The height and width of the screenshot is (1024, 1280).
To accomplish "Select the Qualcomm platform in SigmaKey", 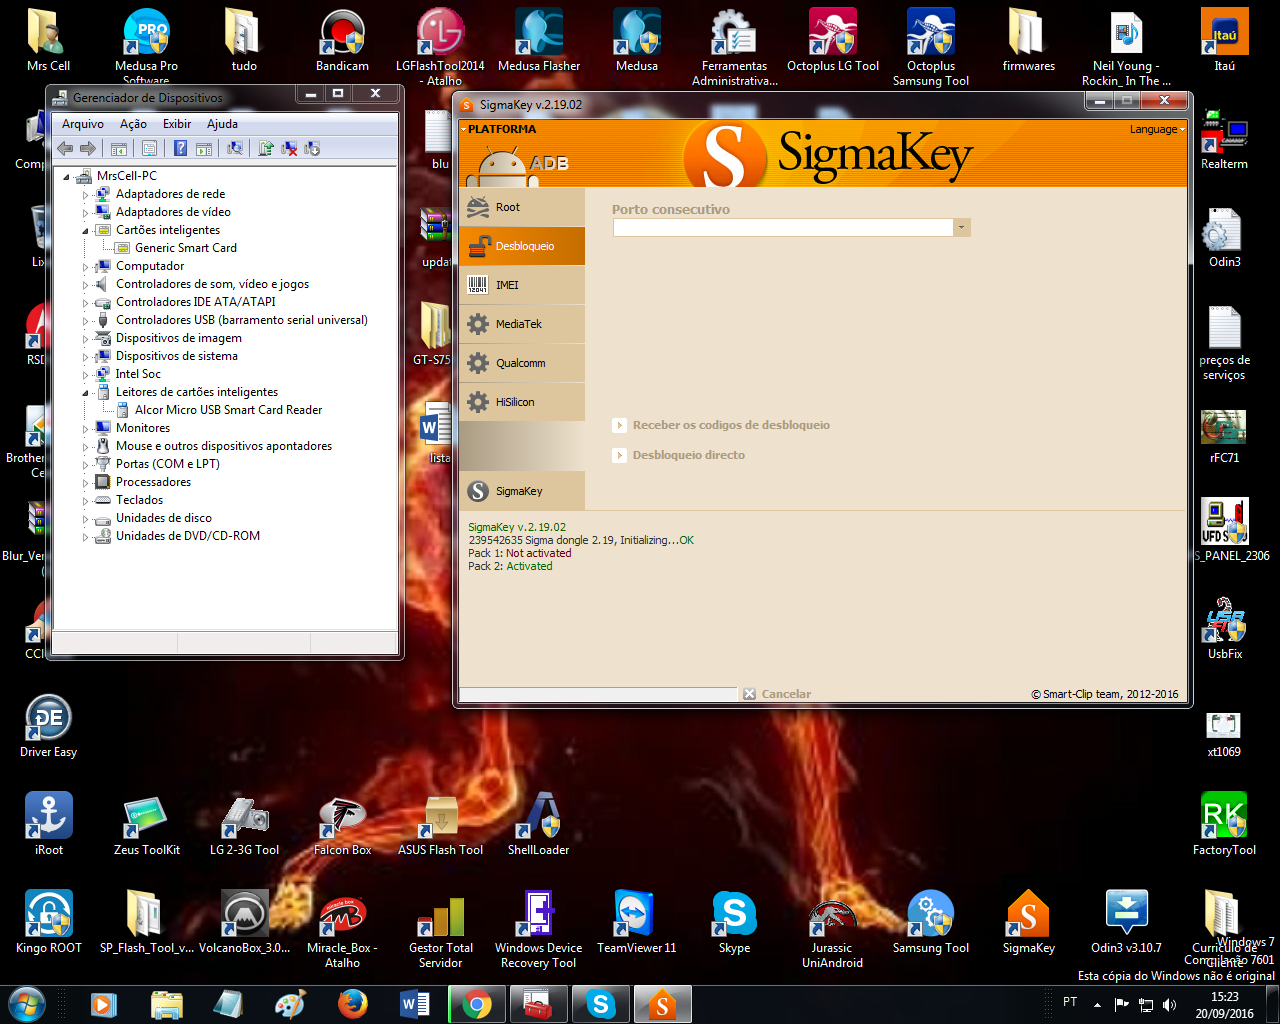I will (x=522, y=363).
